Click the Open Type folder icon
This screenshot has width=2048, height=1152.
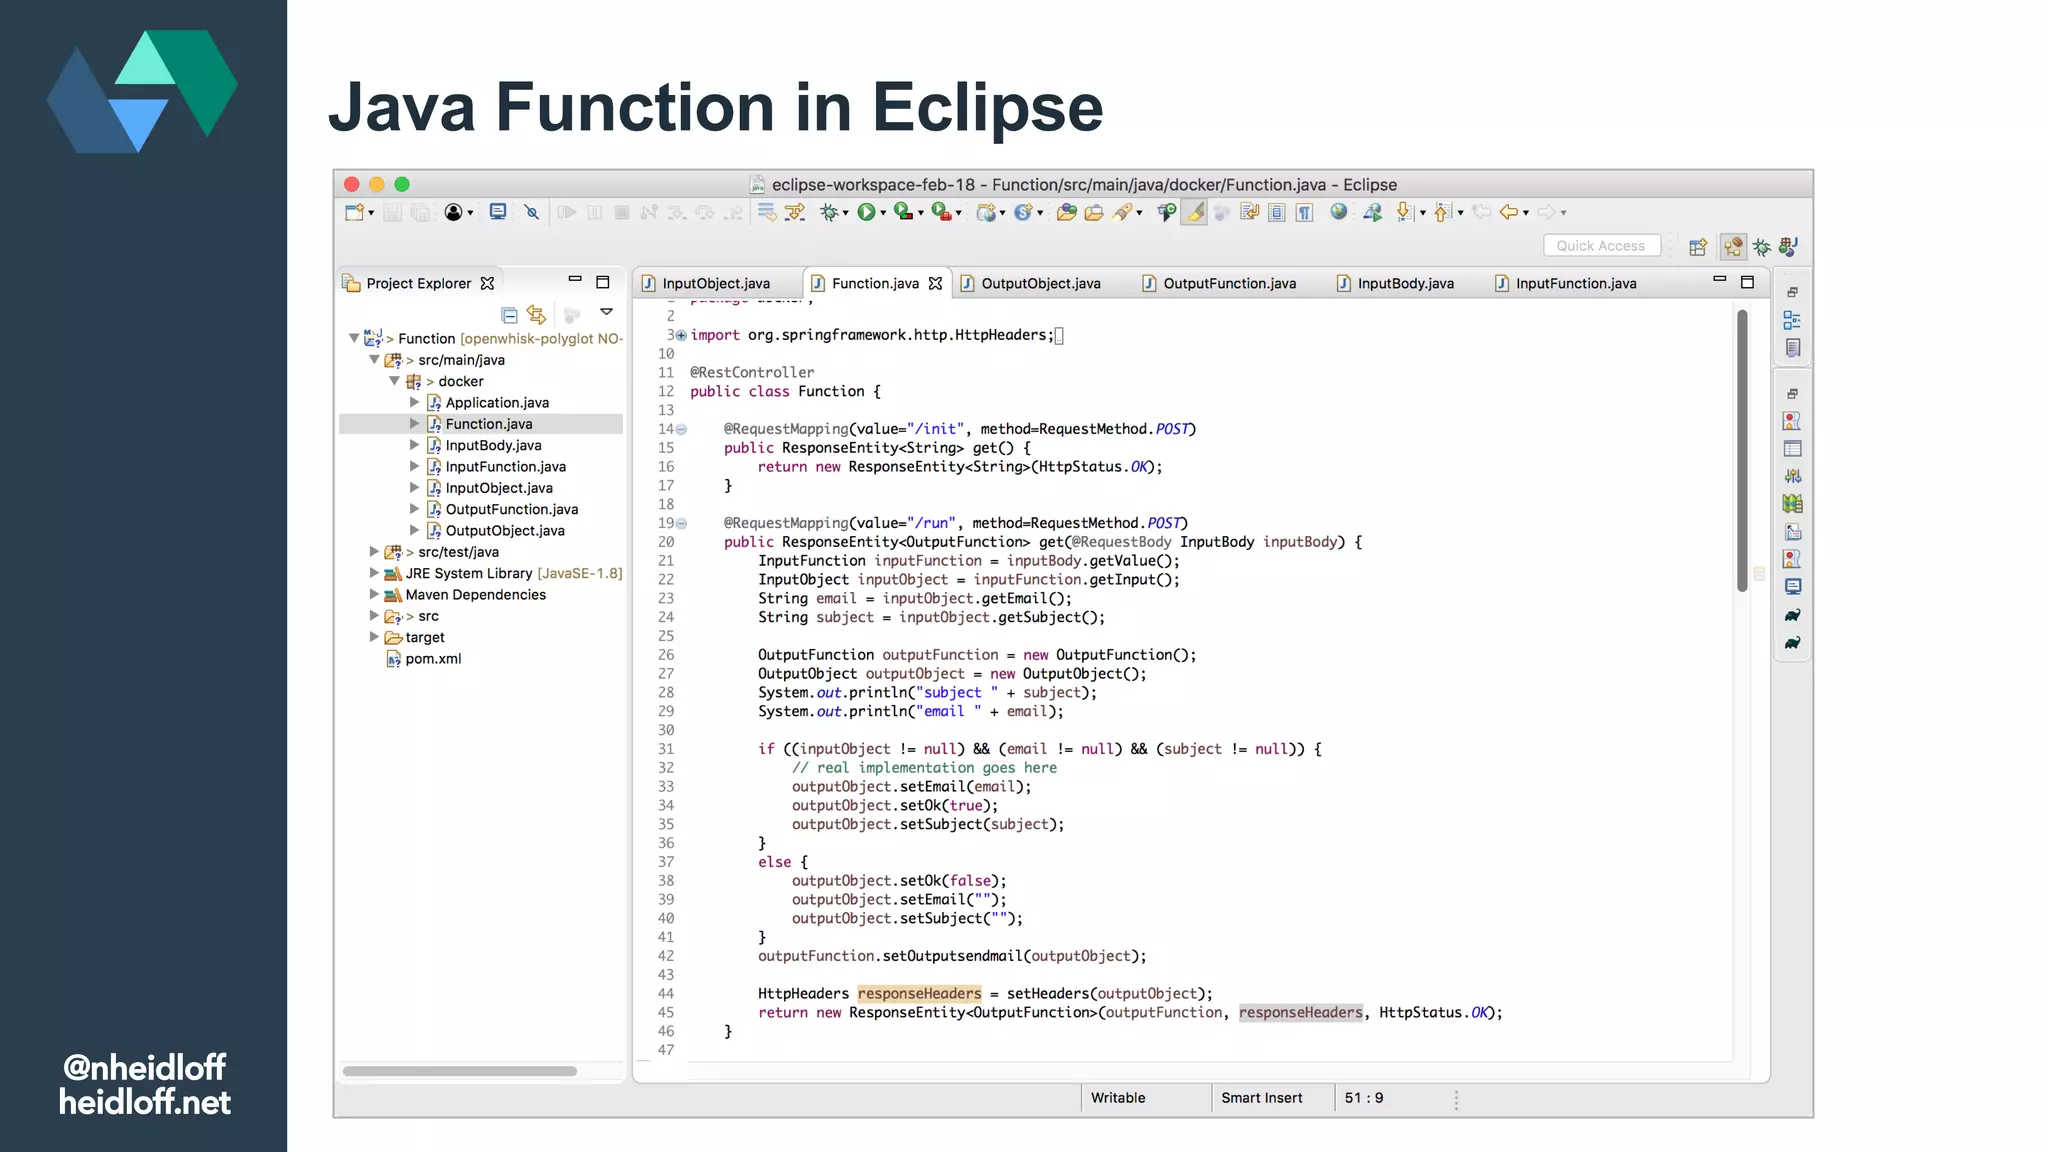click(x=1067, y=212)
